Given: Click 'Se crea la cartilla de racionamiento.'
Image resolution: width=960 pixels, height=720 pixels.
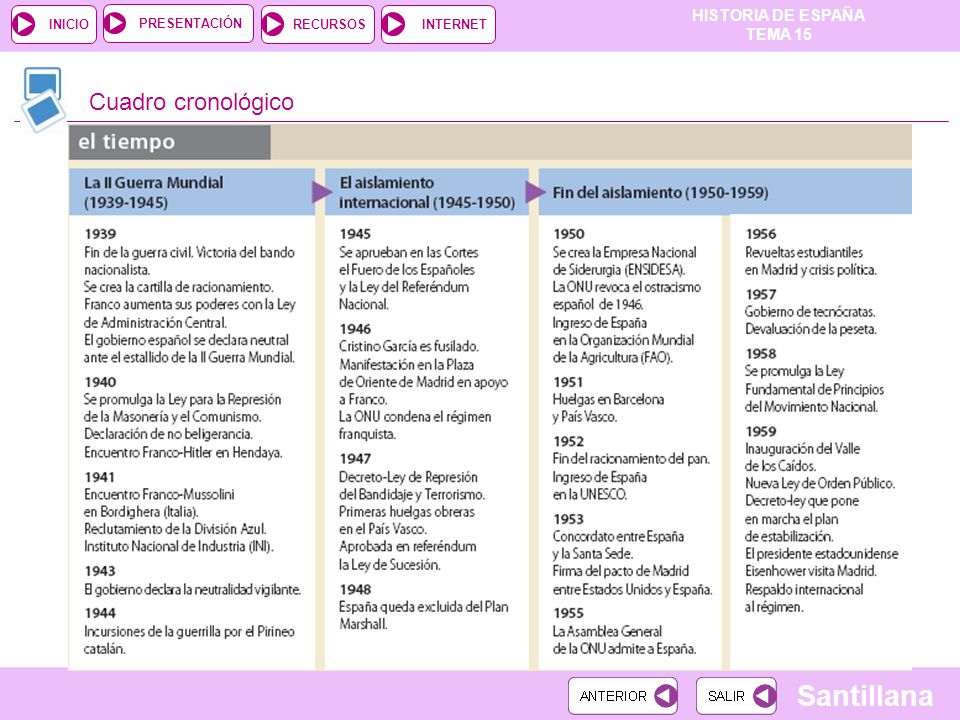Looking at the screenshot, I should (x=179, y=287).
